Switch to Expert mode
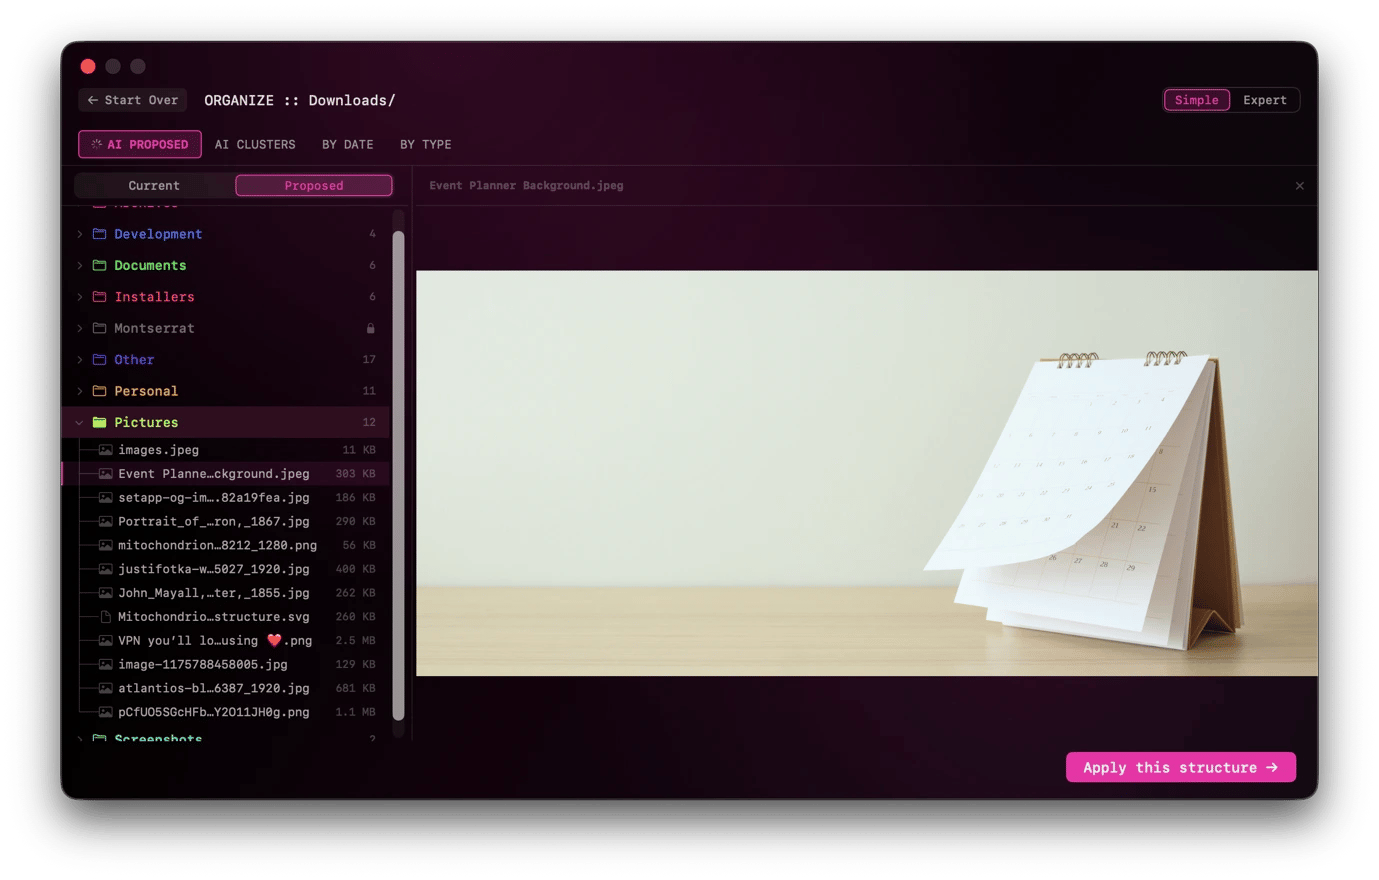Image resolution: width=1379 pixels, height=880 pixels. tap(1265, 100)
